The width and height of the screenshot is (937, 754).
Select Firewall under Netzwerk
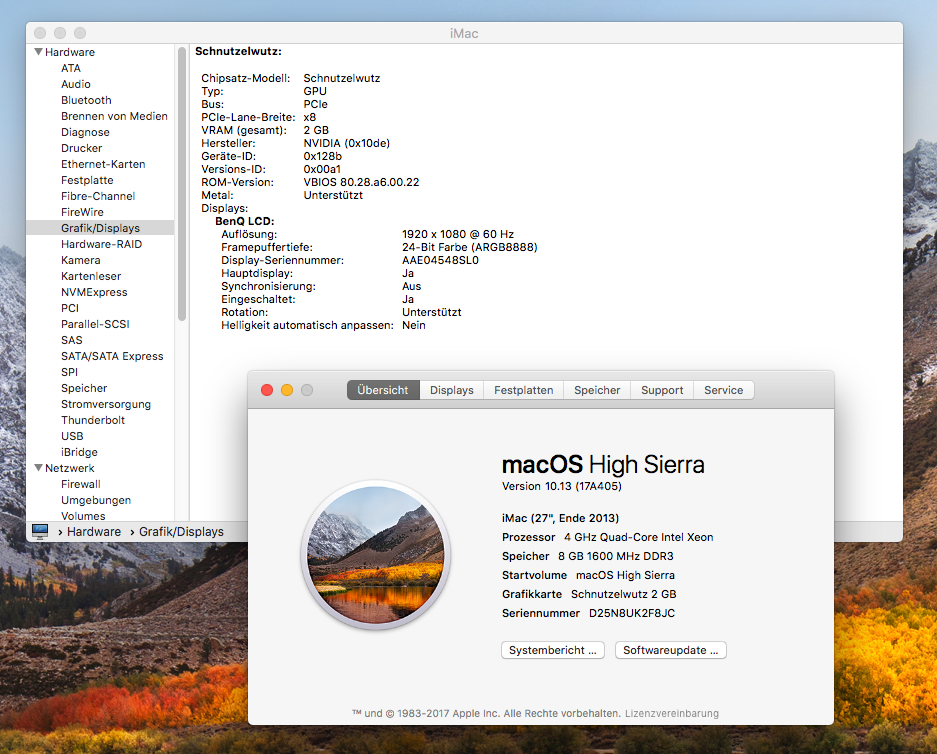(81, 484)
